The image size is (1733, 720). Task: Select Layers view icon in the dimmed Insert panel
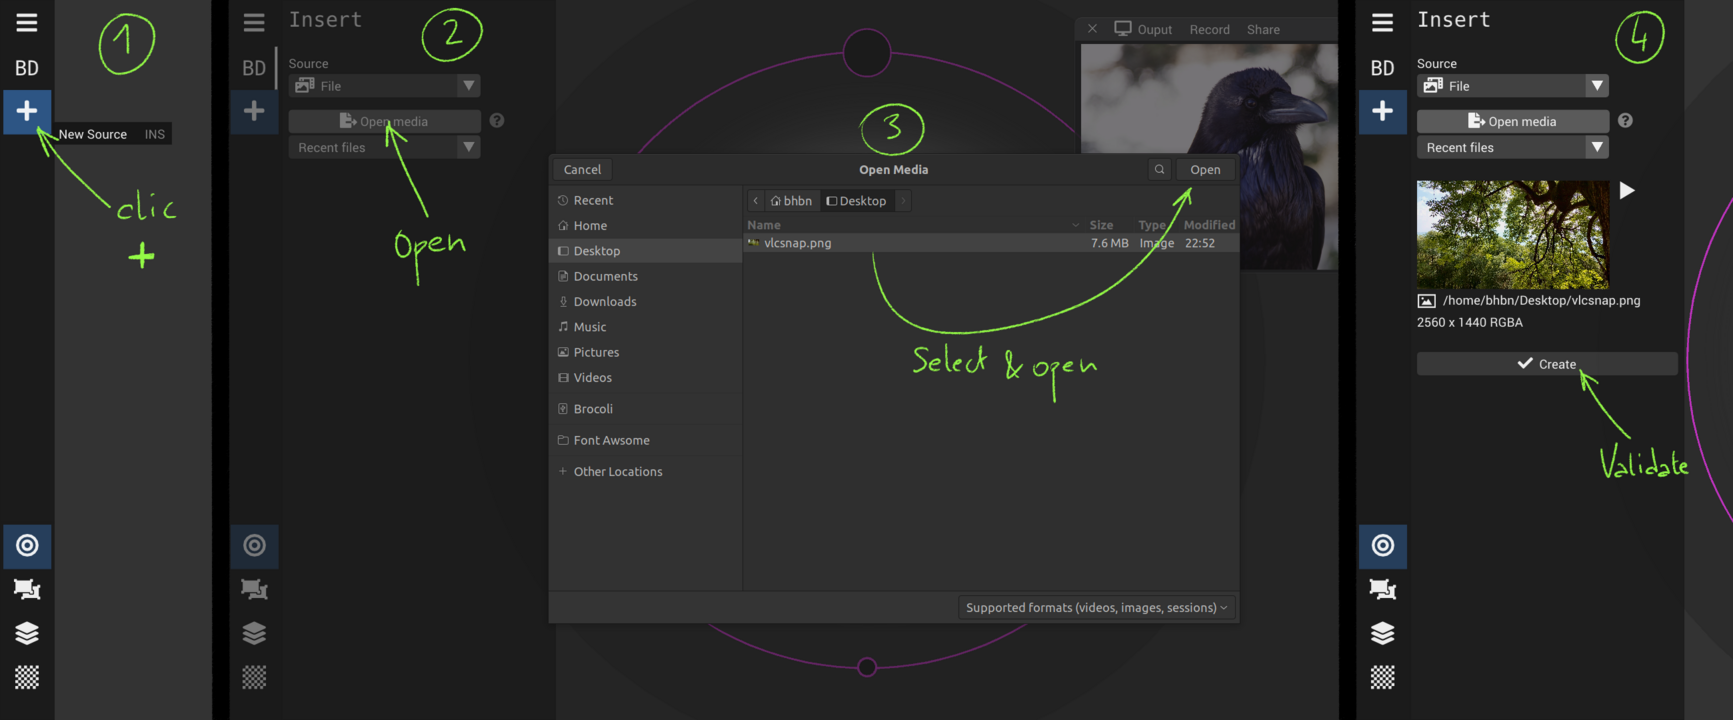(x=254, y=633)
